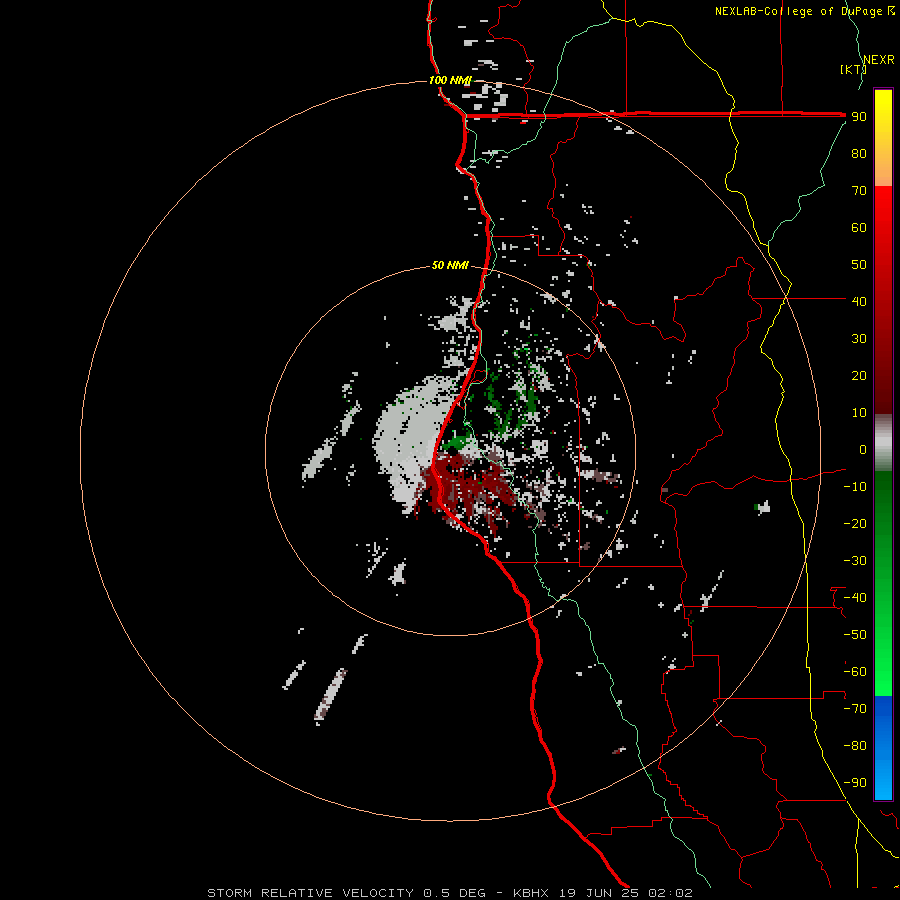Click the -60 value on color scale
Screen dimensions: 900x900
tap(855, 672)
